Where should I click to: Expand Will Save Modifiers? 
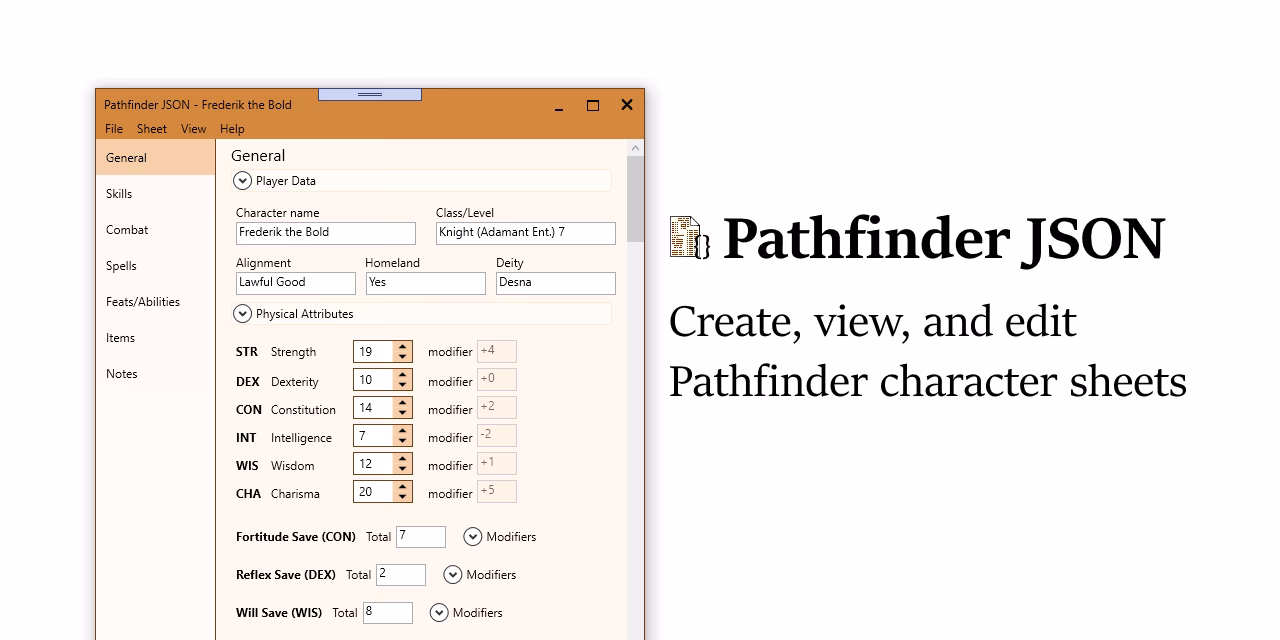[x=439, y=613]
